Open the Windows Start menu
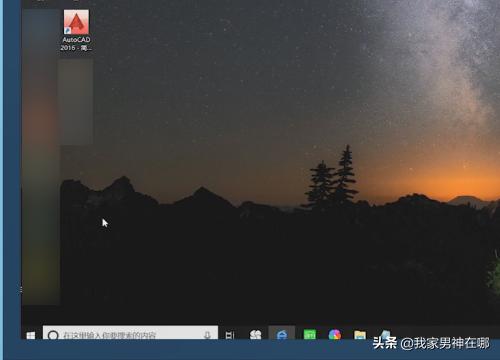 coord(31,335)
